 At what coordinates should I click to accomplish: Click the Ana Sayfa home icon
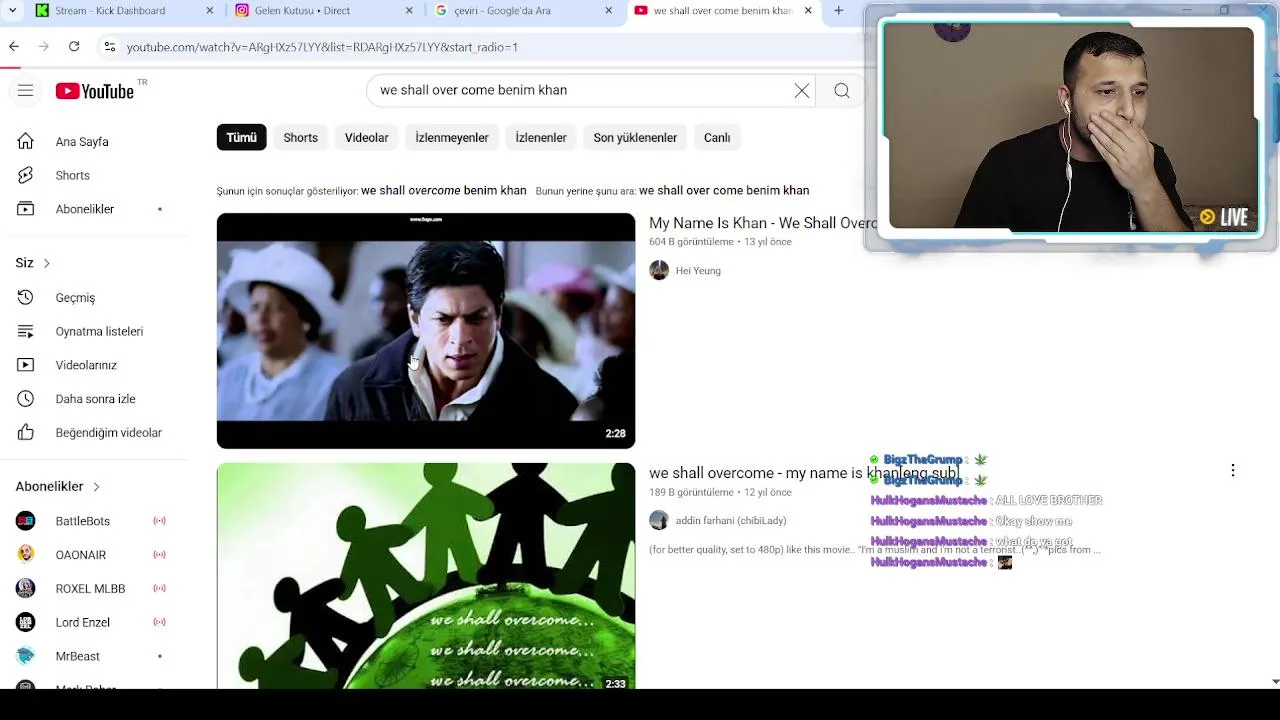[x=25, y=142]
